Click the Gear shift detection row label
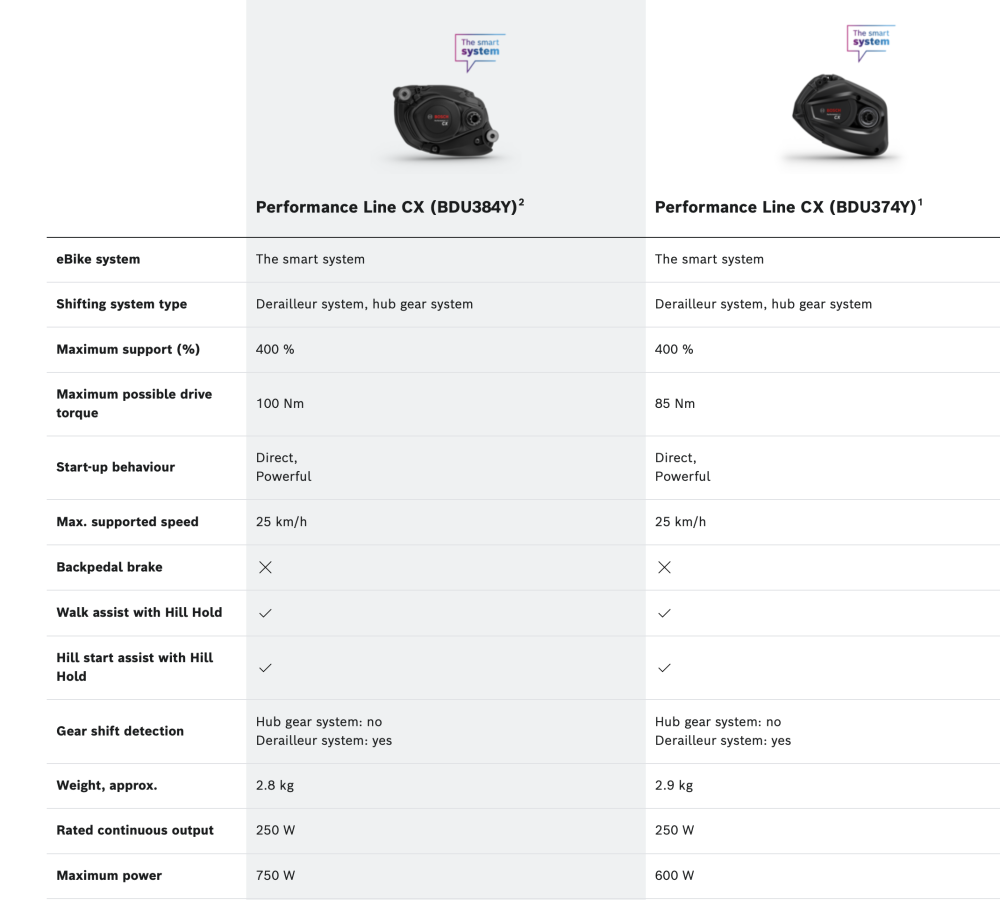 (120, 731)
